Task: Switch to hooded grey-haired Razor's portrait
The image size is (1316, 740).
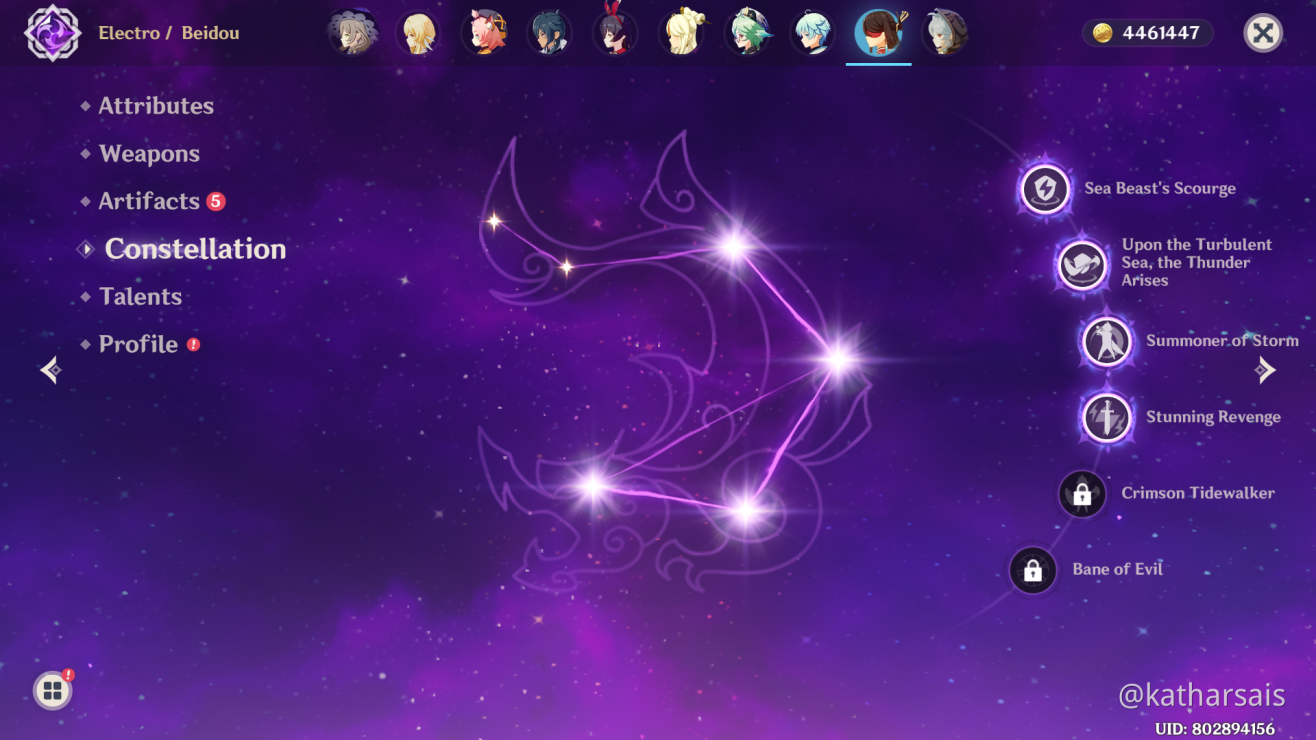Action: coord(944,33)
